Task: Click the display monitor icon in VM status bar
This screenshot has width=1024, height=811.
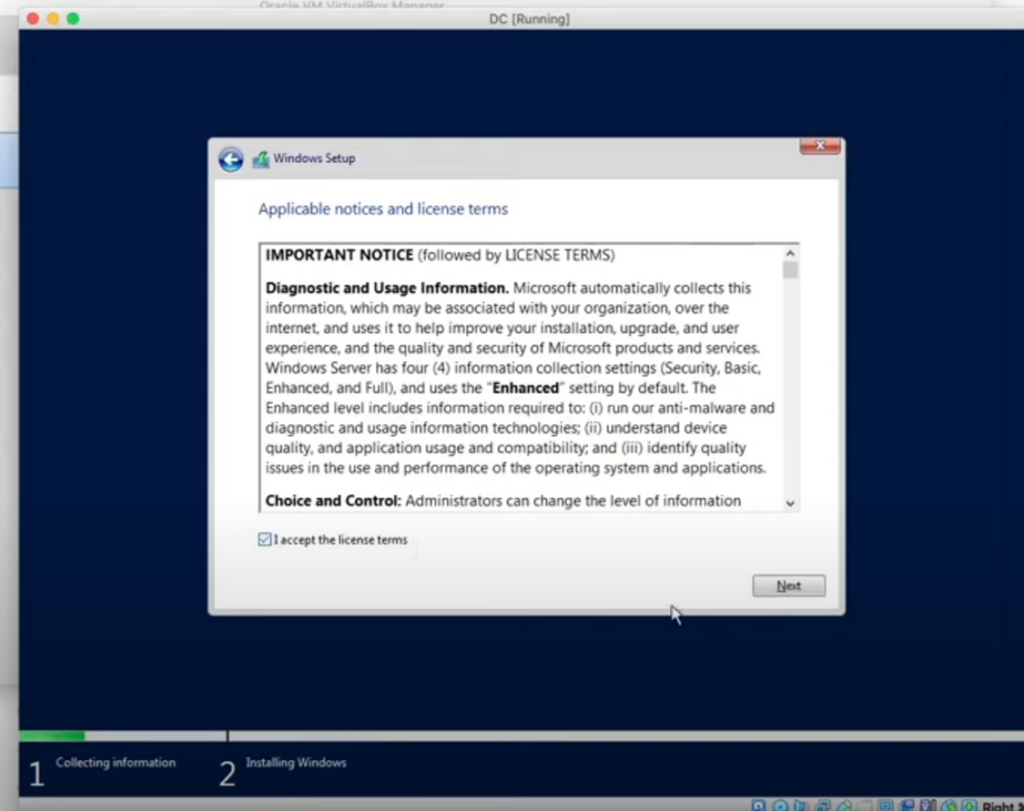Action: coord(885,806)
